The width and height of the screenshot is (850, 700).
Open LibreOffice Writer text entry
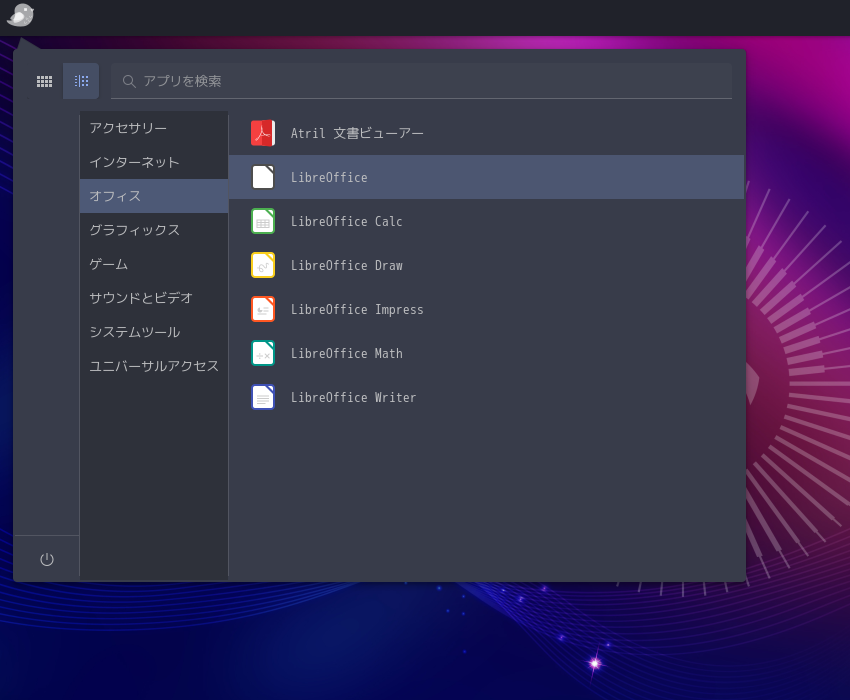click(353, 397)
